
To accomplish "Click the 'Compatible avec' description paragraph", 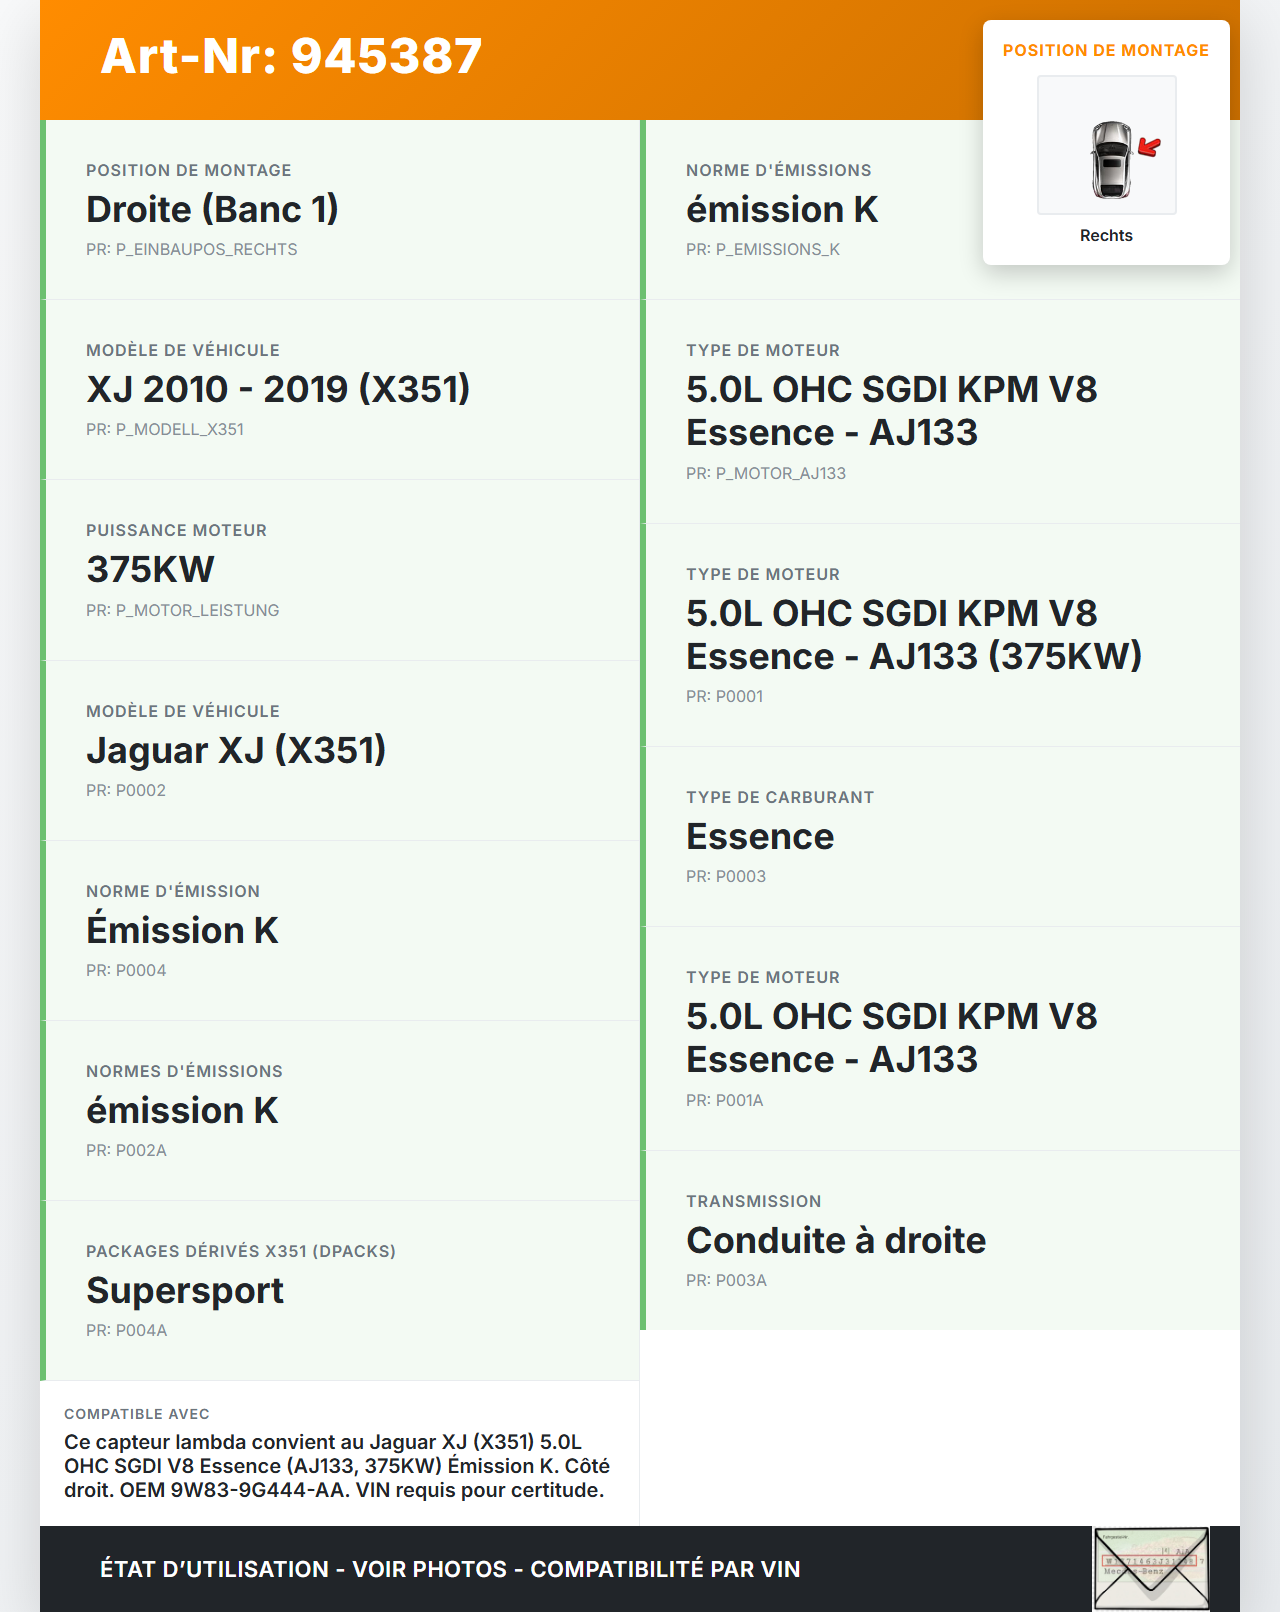I will [337, 1466].
